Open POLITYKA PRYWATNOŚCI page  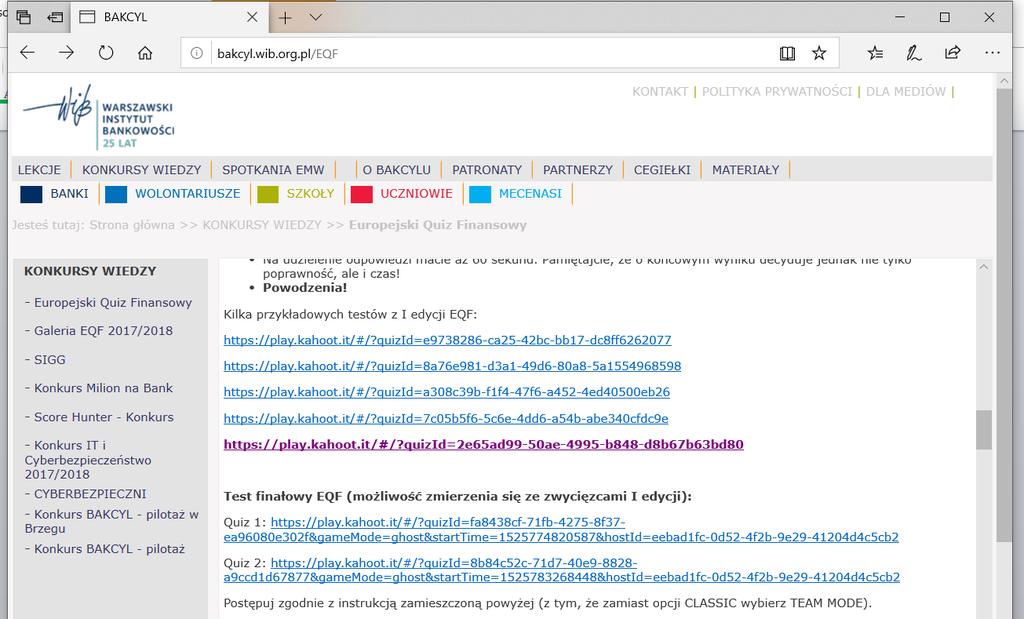tap(777, 91)
